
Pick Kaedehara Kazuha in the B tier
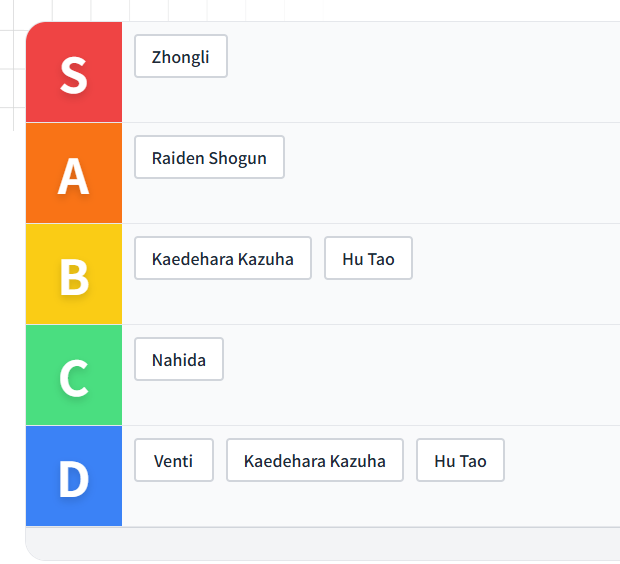223,258
